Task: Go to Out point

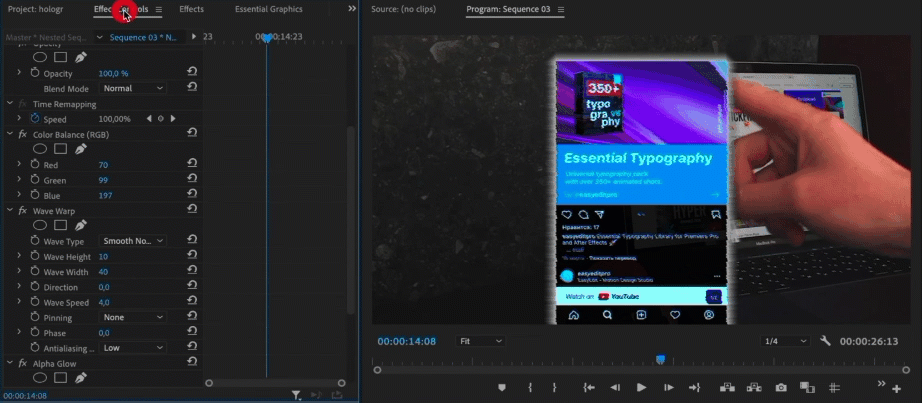Action: click(694, 387)
